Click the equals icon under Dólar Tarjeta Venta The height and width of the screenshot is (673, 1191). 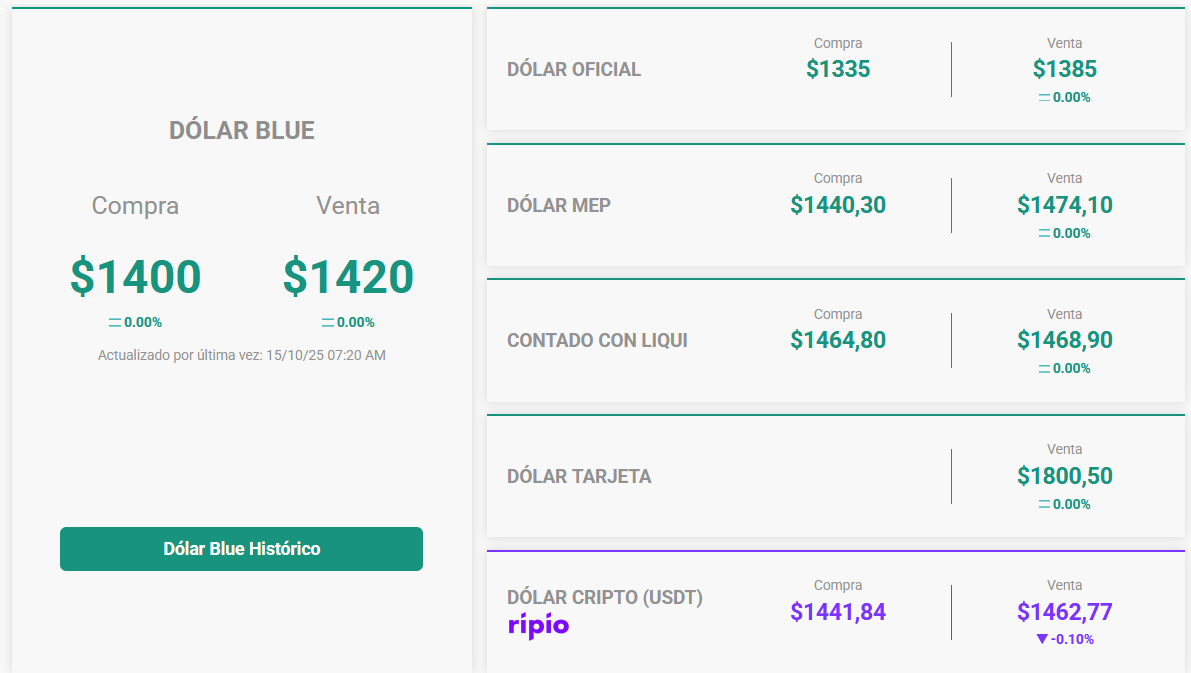[1044, 505]
